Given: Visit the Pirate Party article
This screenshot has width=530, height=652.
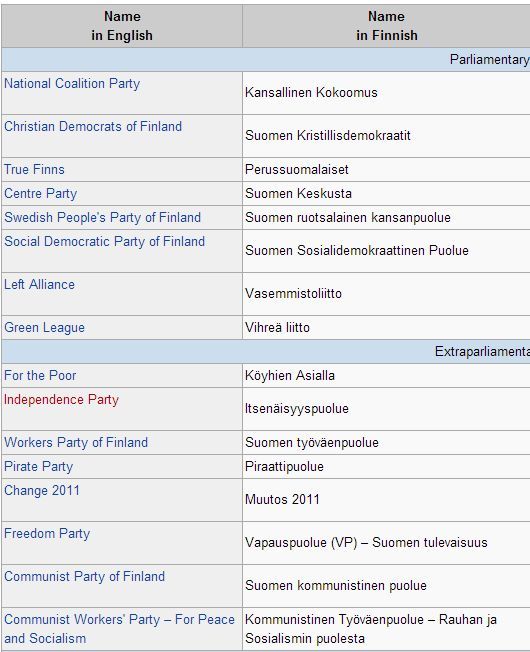Looking at the screenshot, I should pyautogui.click(x=39, y=467).
